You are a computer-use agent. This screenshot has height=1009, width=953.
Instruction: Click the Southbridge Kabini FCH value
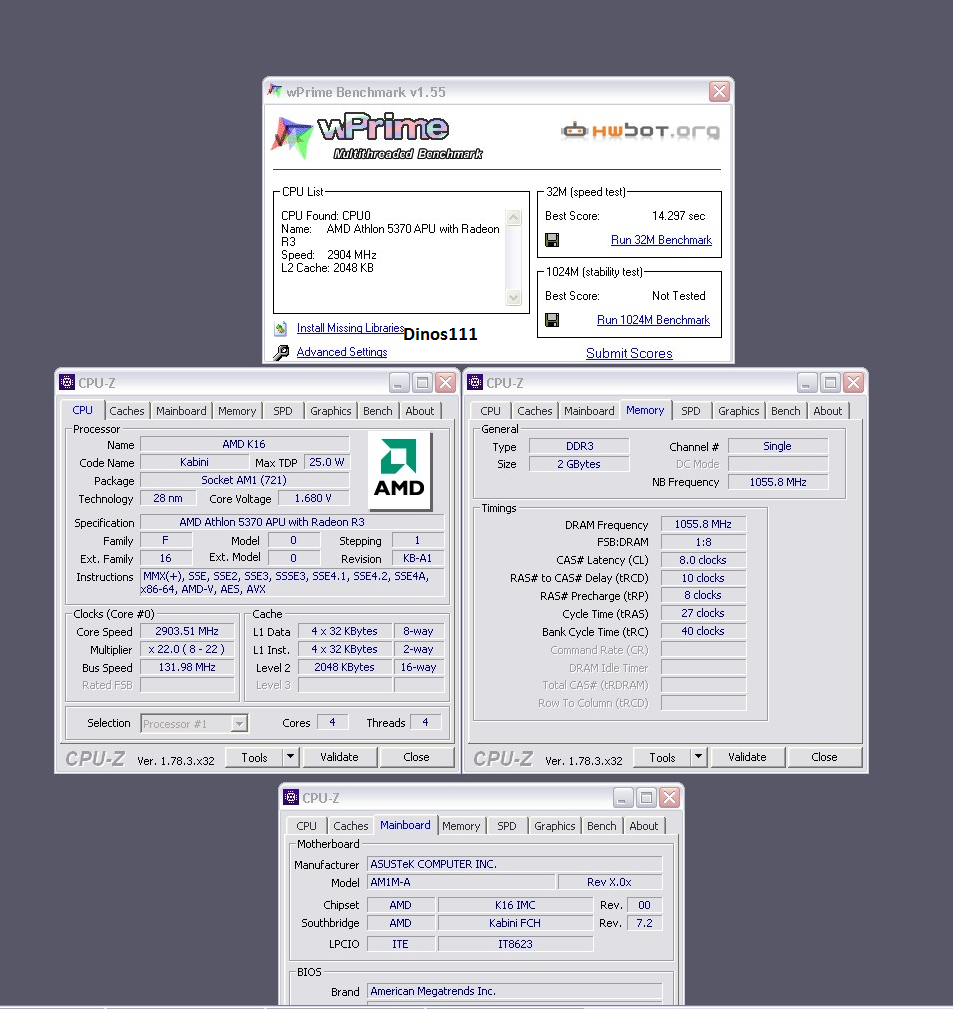tap(515, 923)
